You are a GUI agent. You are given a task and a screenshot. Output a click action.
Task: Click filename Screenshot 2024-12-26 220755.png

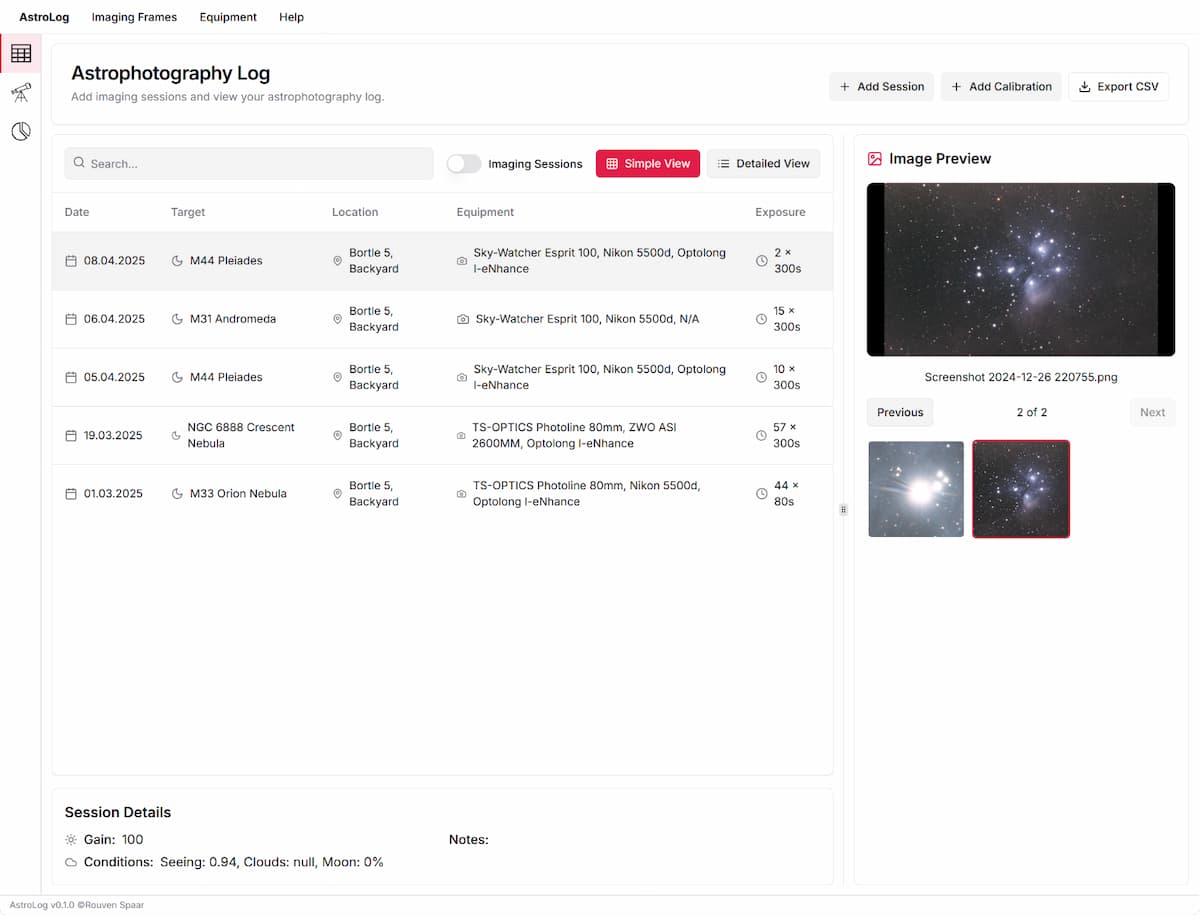click(1021, 377)
